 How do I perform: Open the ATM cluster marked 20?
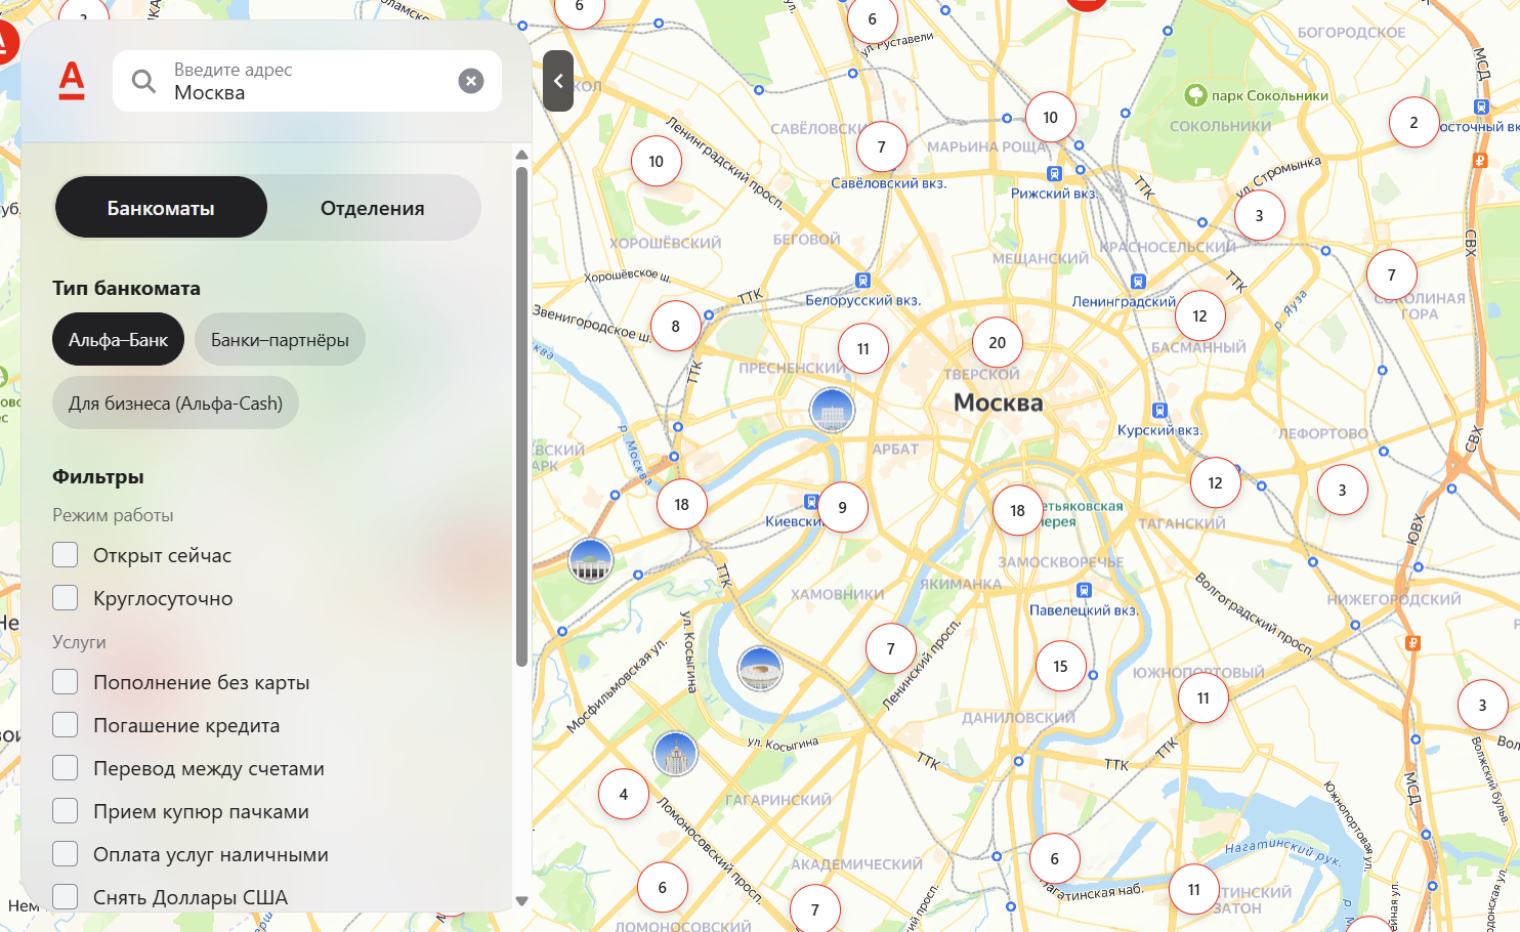(997, 343)
